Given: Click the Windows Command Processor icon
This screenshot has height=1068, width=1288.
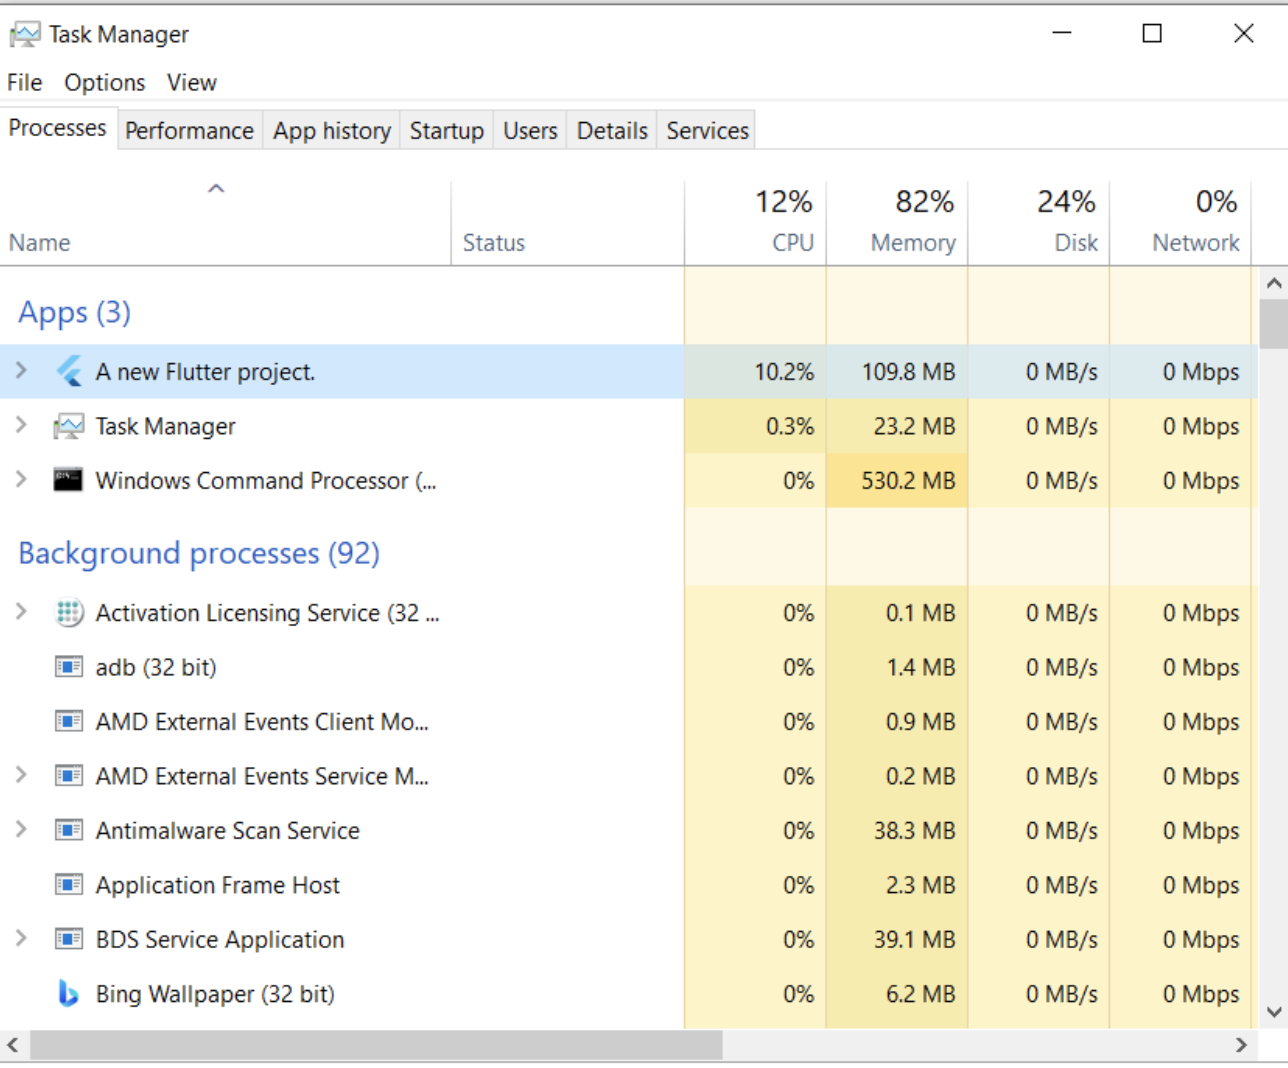Looking at the screenshot, I should pyautogui.click(x=68, y=479).
